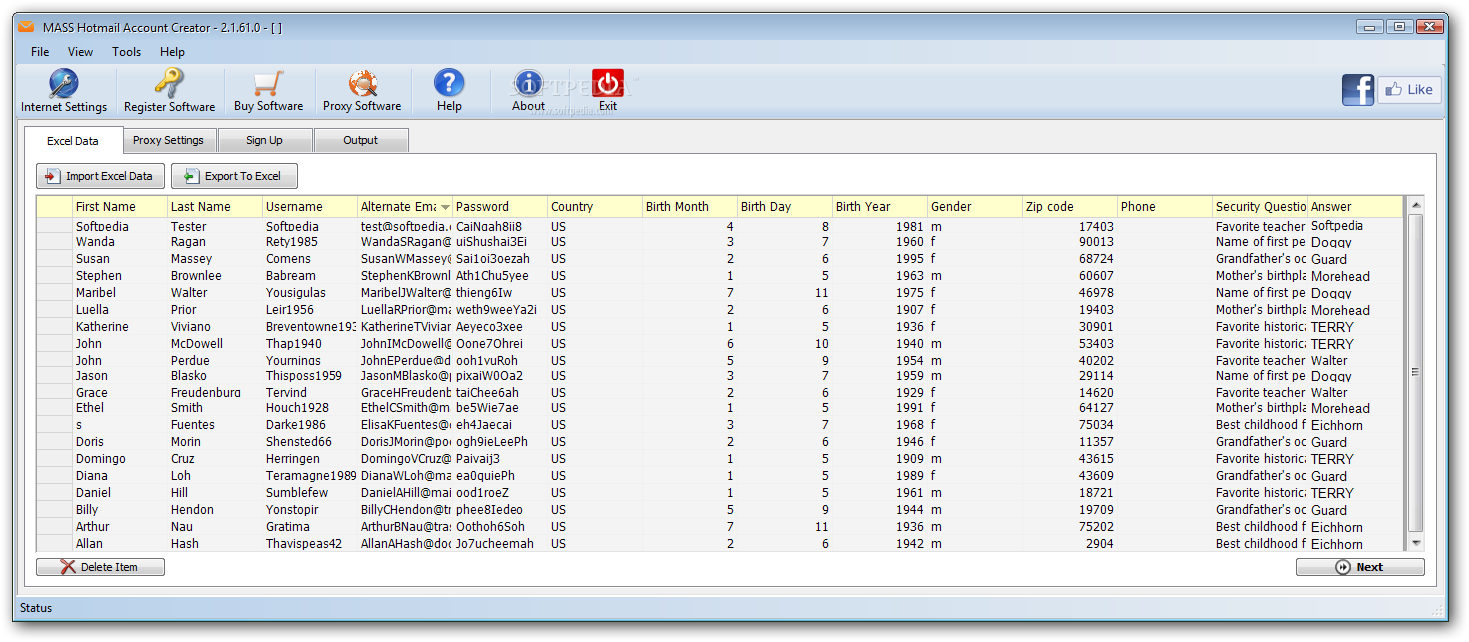This screenshot has width=1469, height=642.
Task: Select last name cell 'Freudenburg'
Action: click(x=215, y=393)
